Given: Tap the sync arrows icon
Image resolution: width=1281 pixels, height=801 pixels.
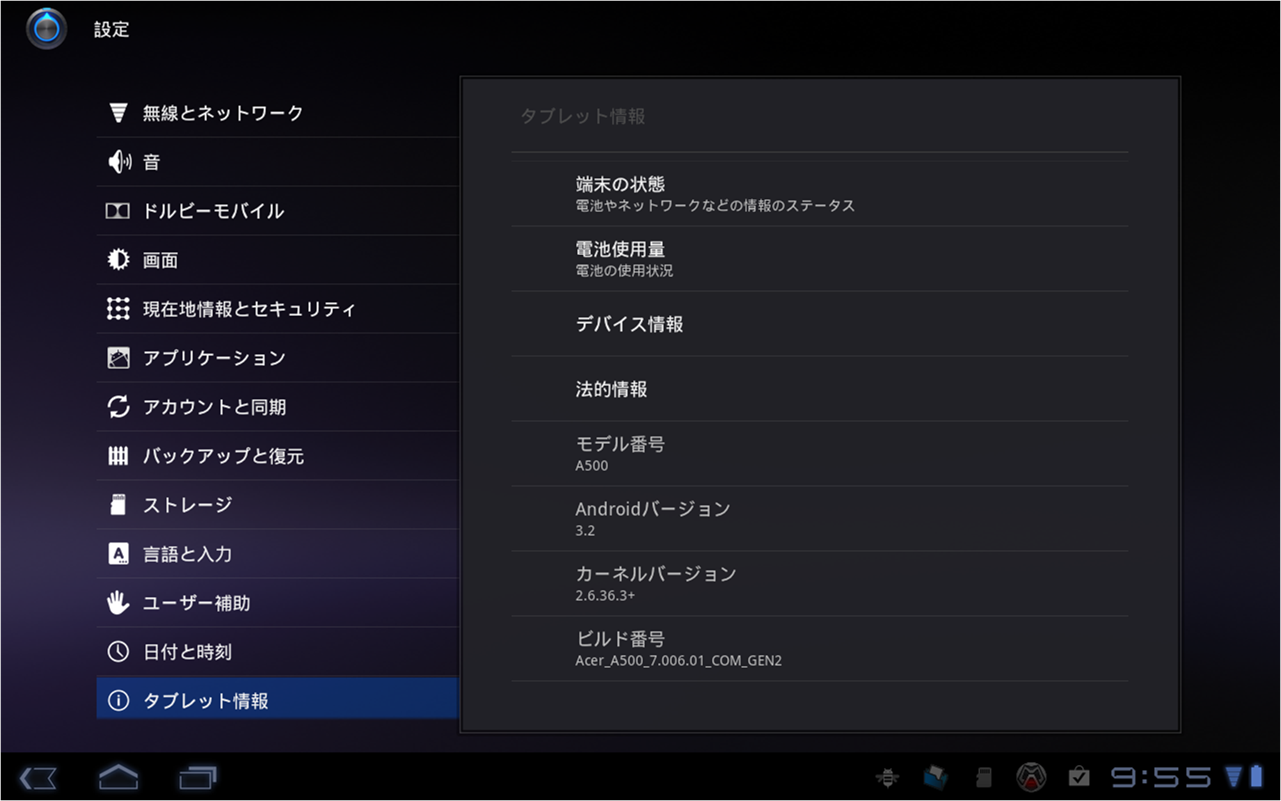Looking at the screenshot, I should point(118,407).
